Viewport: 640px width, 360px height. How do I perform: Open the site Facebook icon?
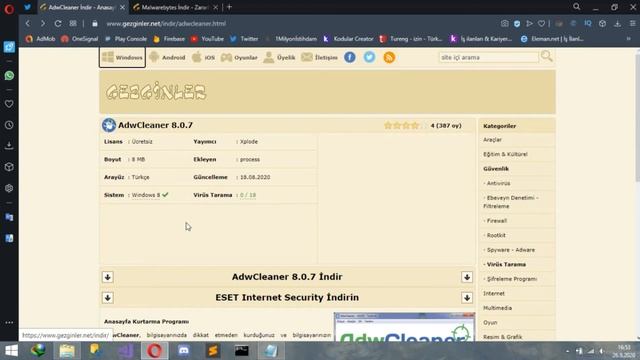pos(350,57)
